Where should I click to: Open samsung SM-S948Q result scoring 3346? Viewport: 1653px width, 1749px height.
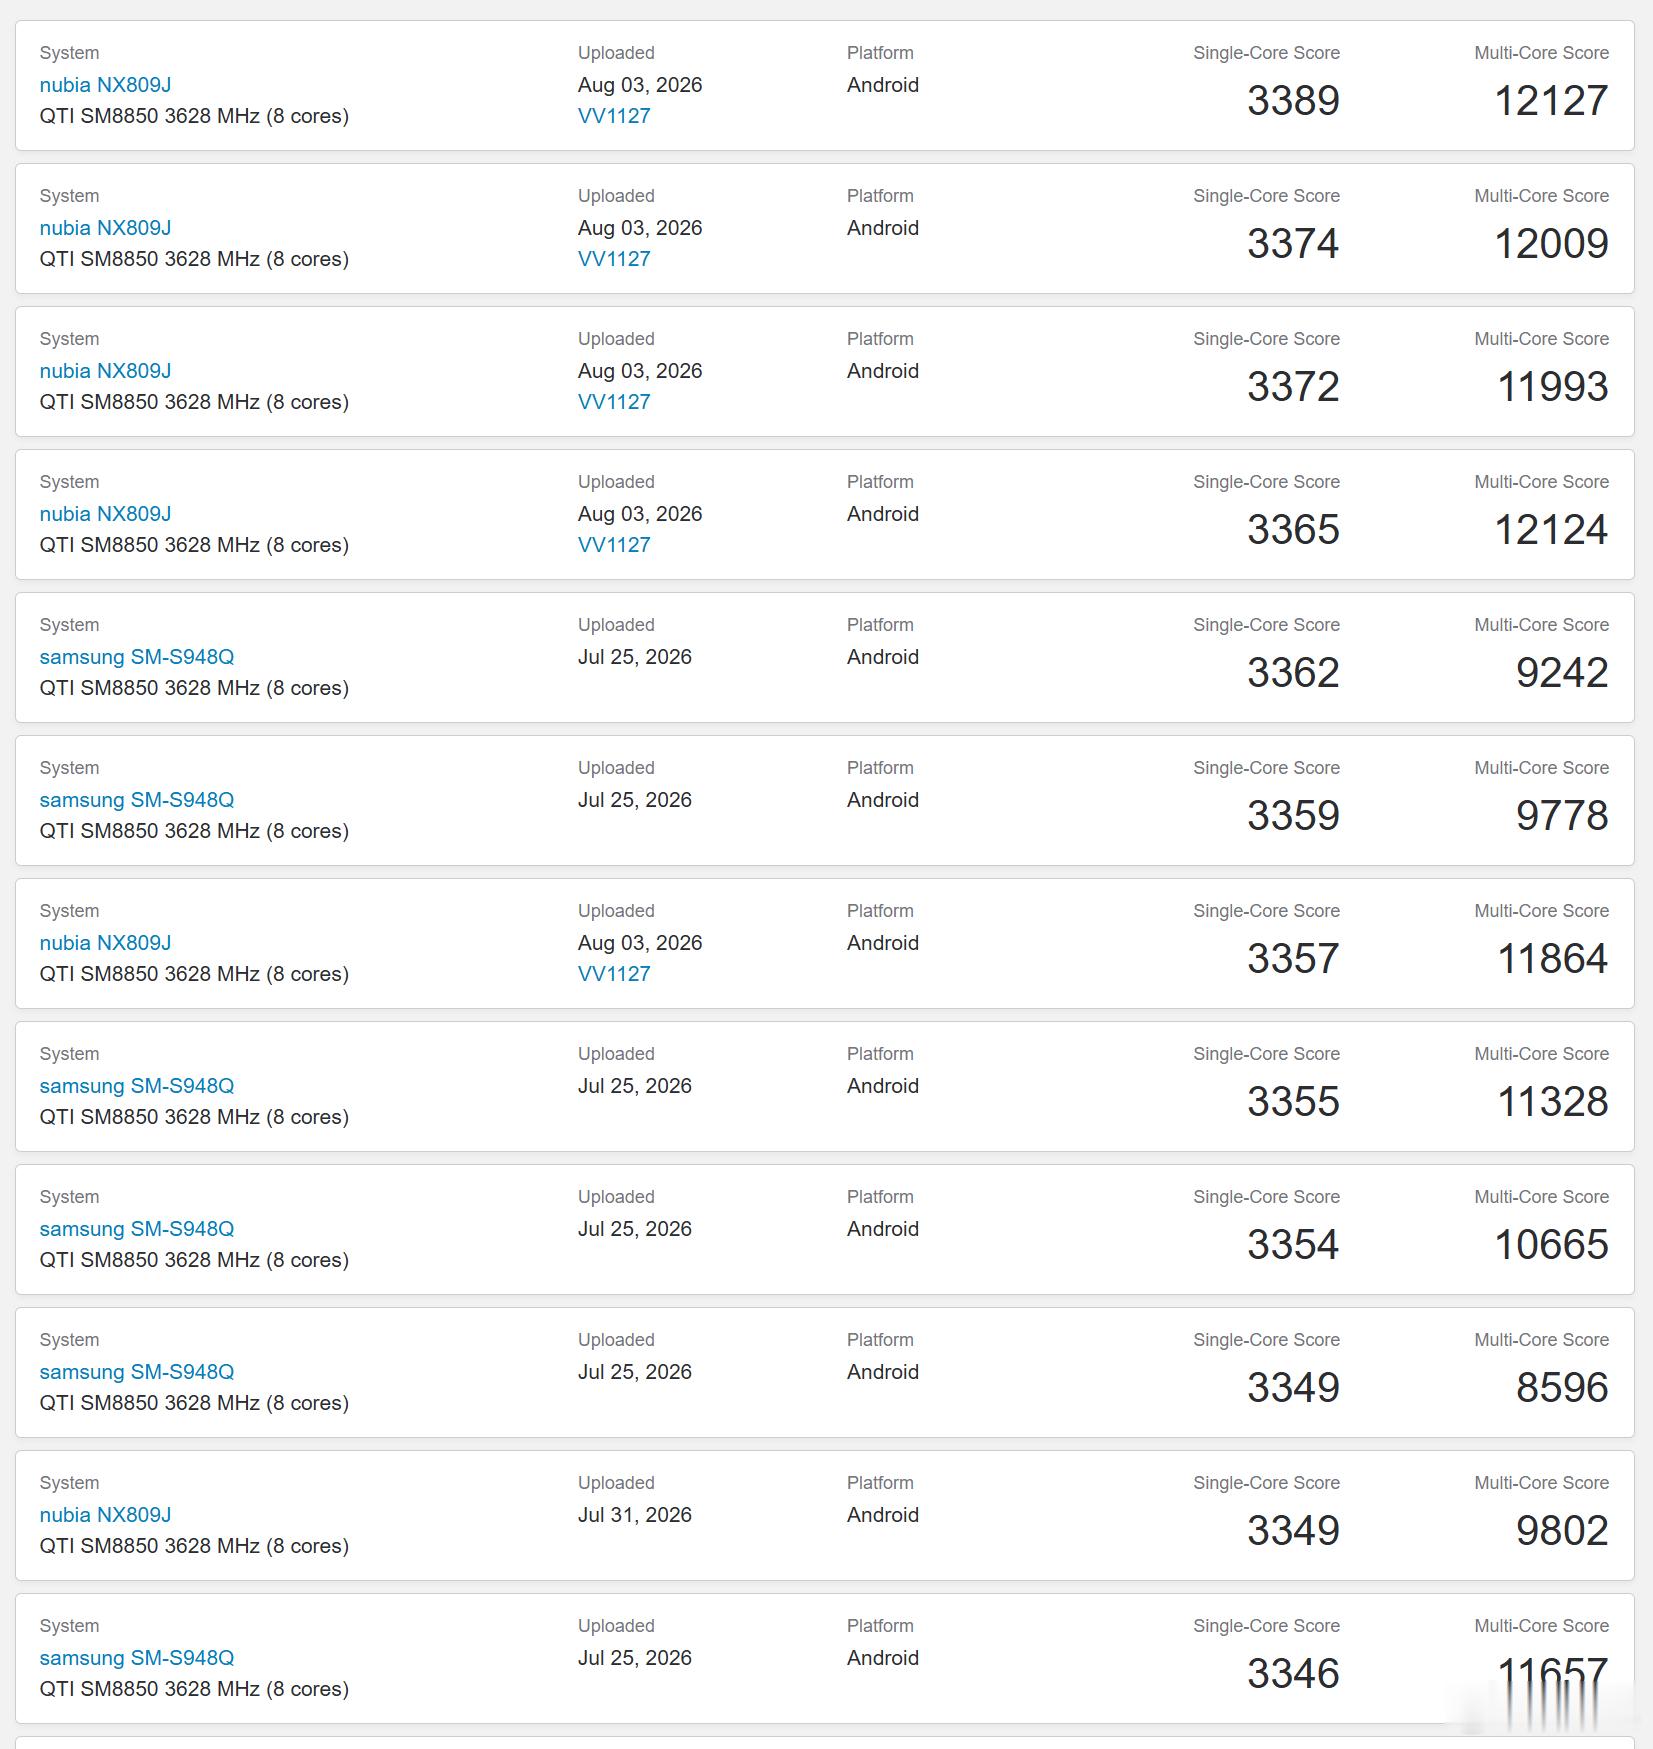click(137, 1658)
